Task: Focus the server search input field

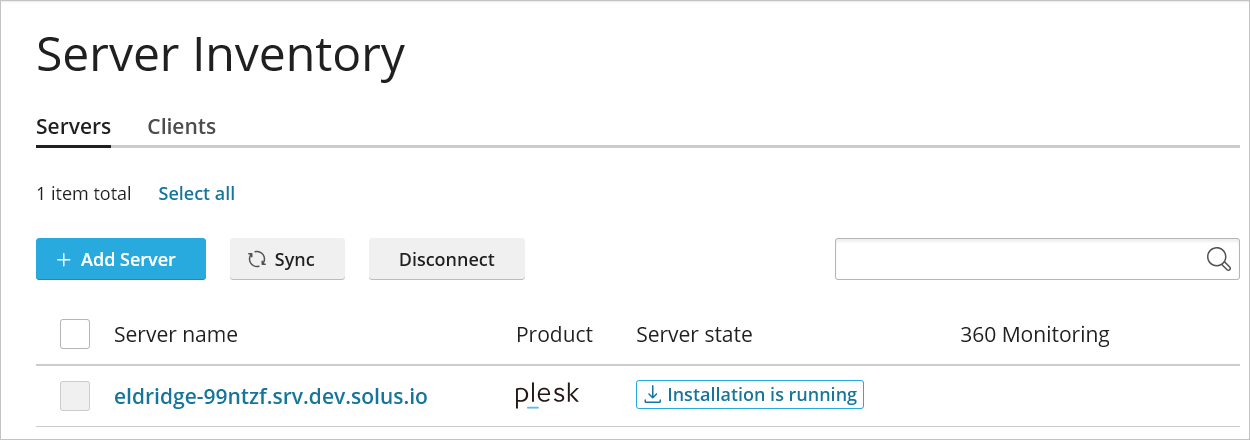Action: coord(1015,259)
